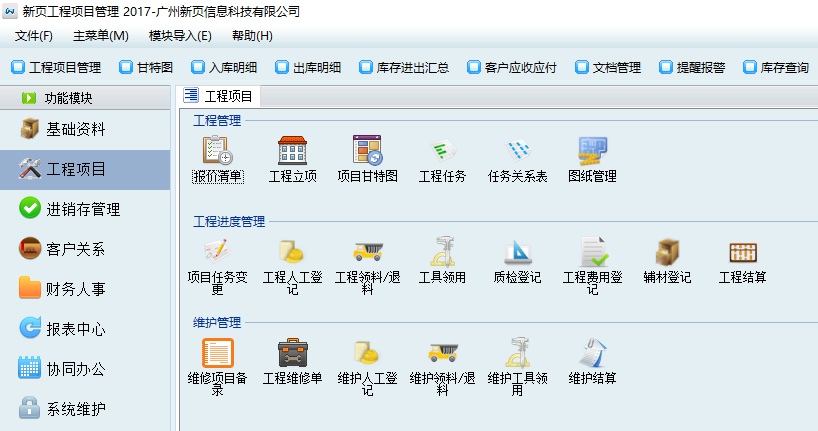Open the 报价清单 module icon

pyautogui.click(x=218, y=150)
